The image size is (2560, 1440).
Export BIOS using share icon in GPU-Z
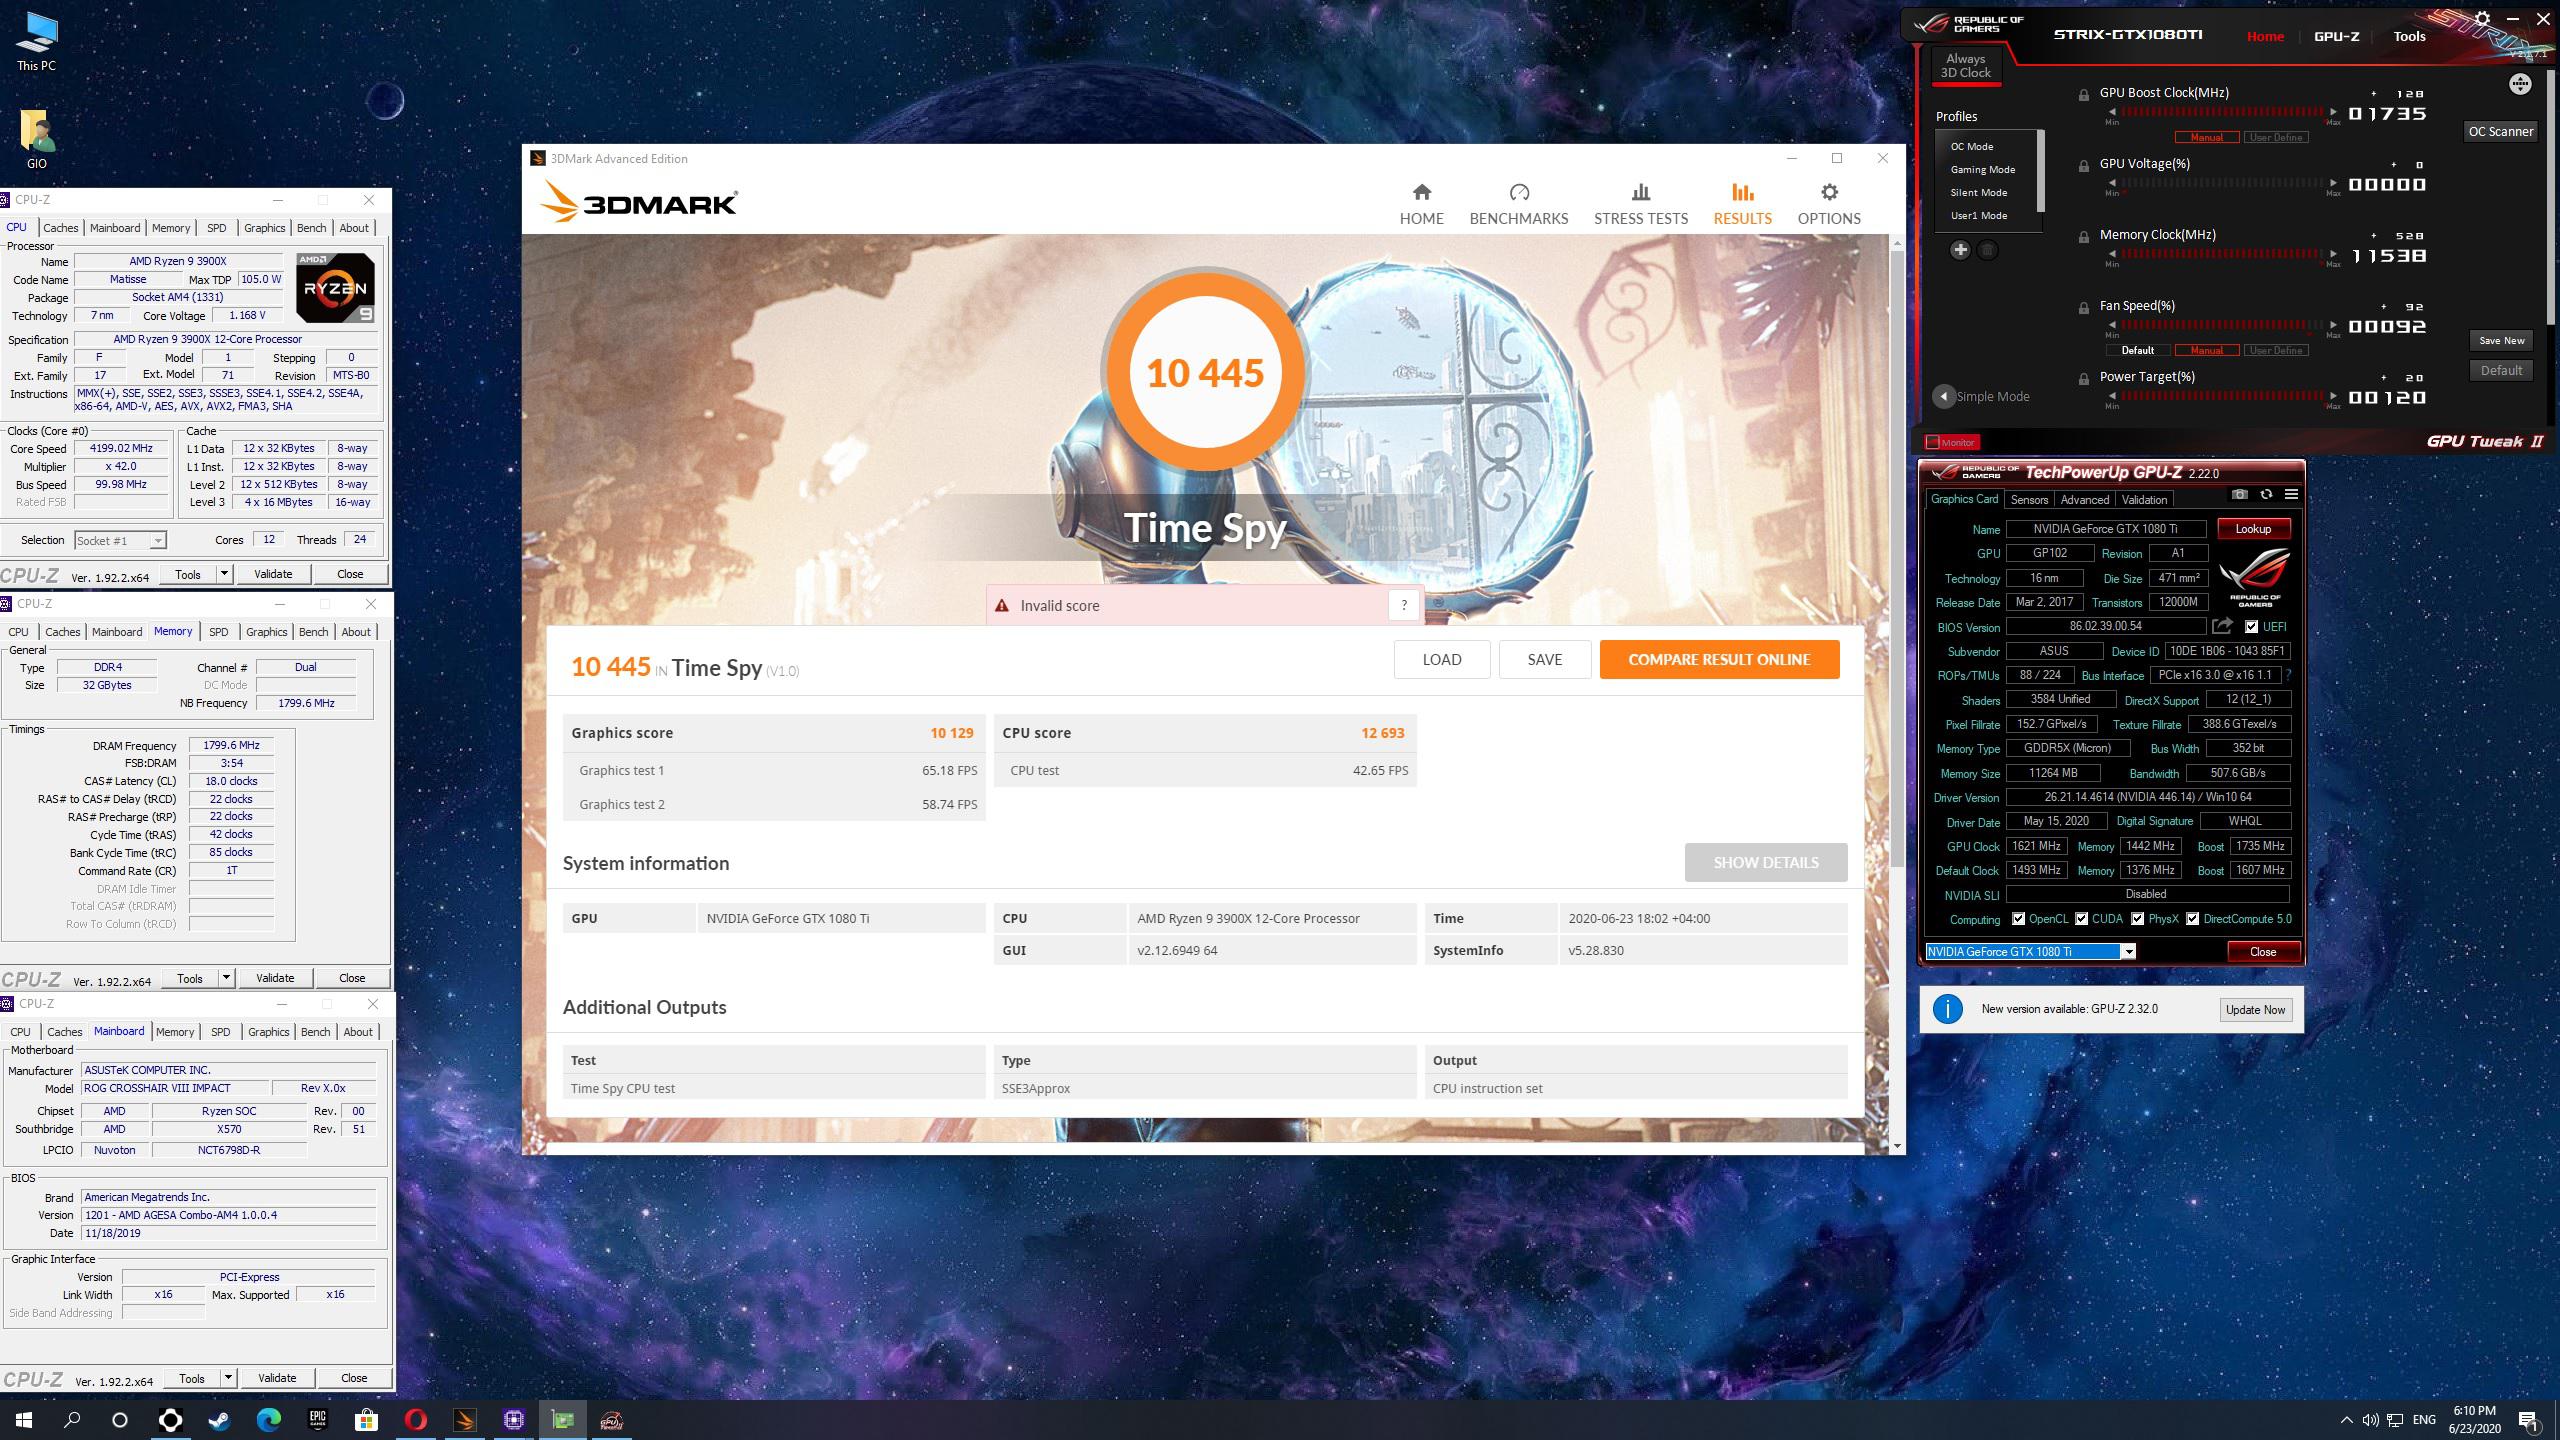coord(2222,626)
